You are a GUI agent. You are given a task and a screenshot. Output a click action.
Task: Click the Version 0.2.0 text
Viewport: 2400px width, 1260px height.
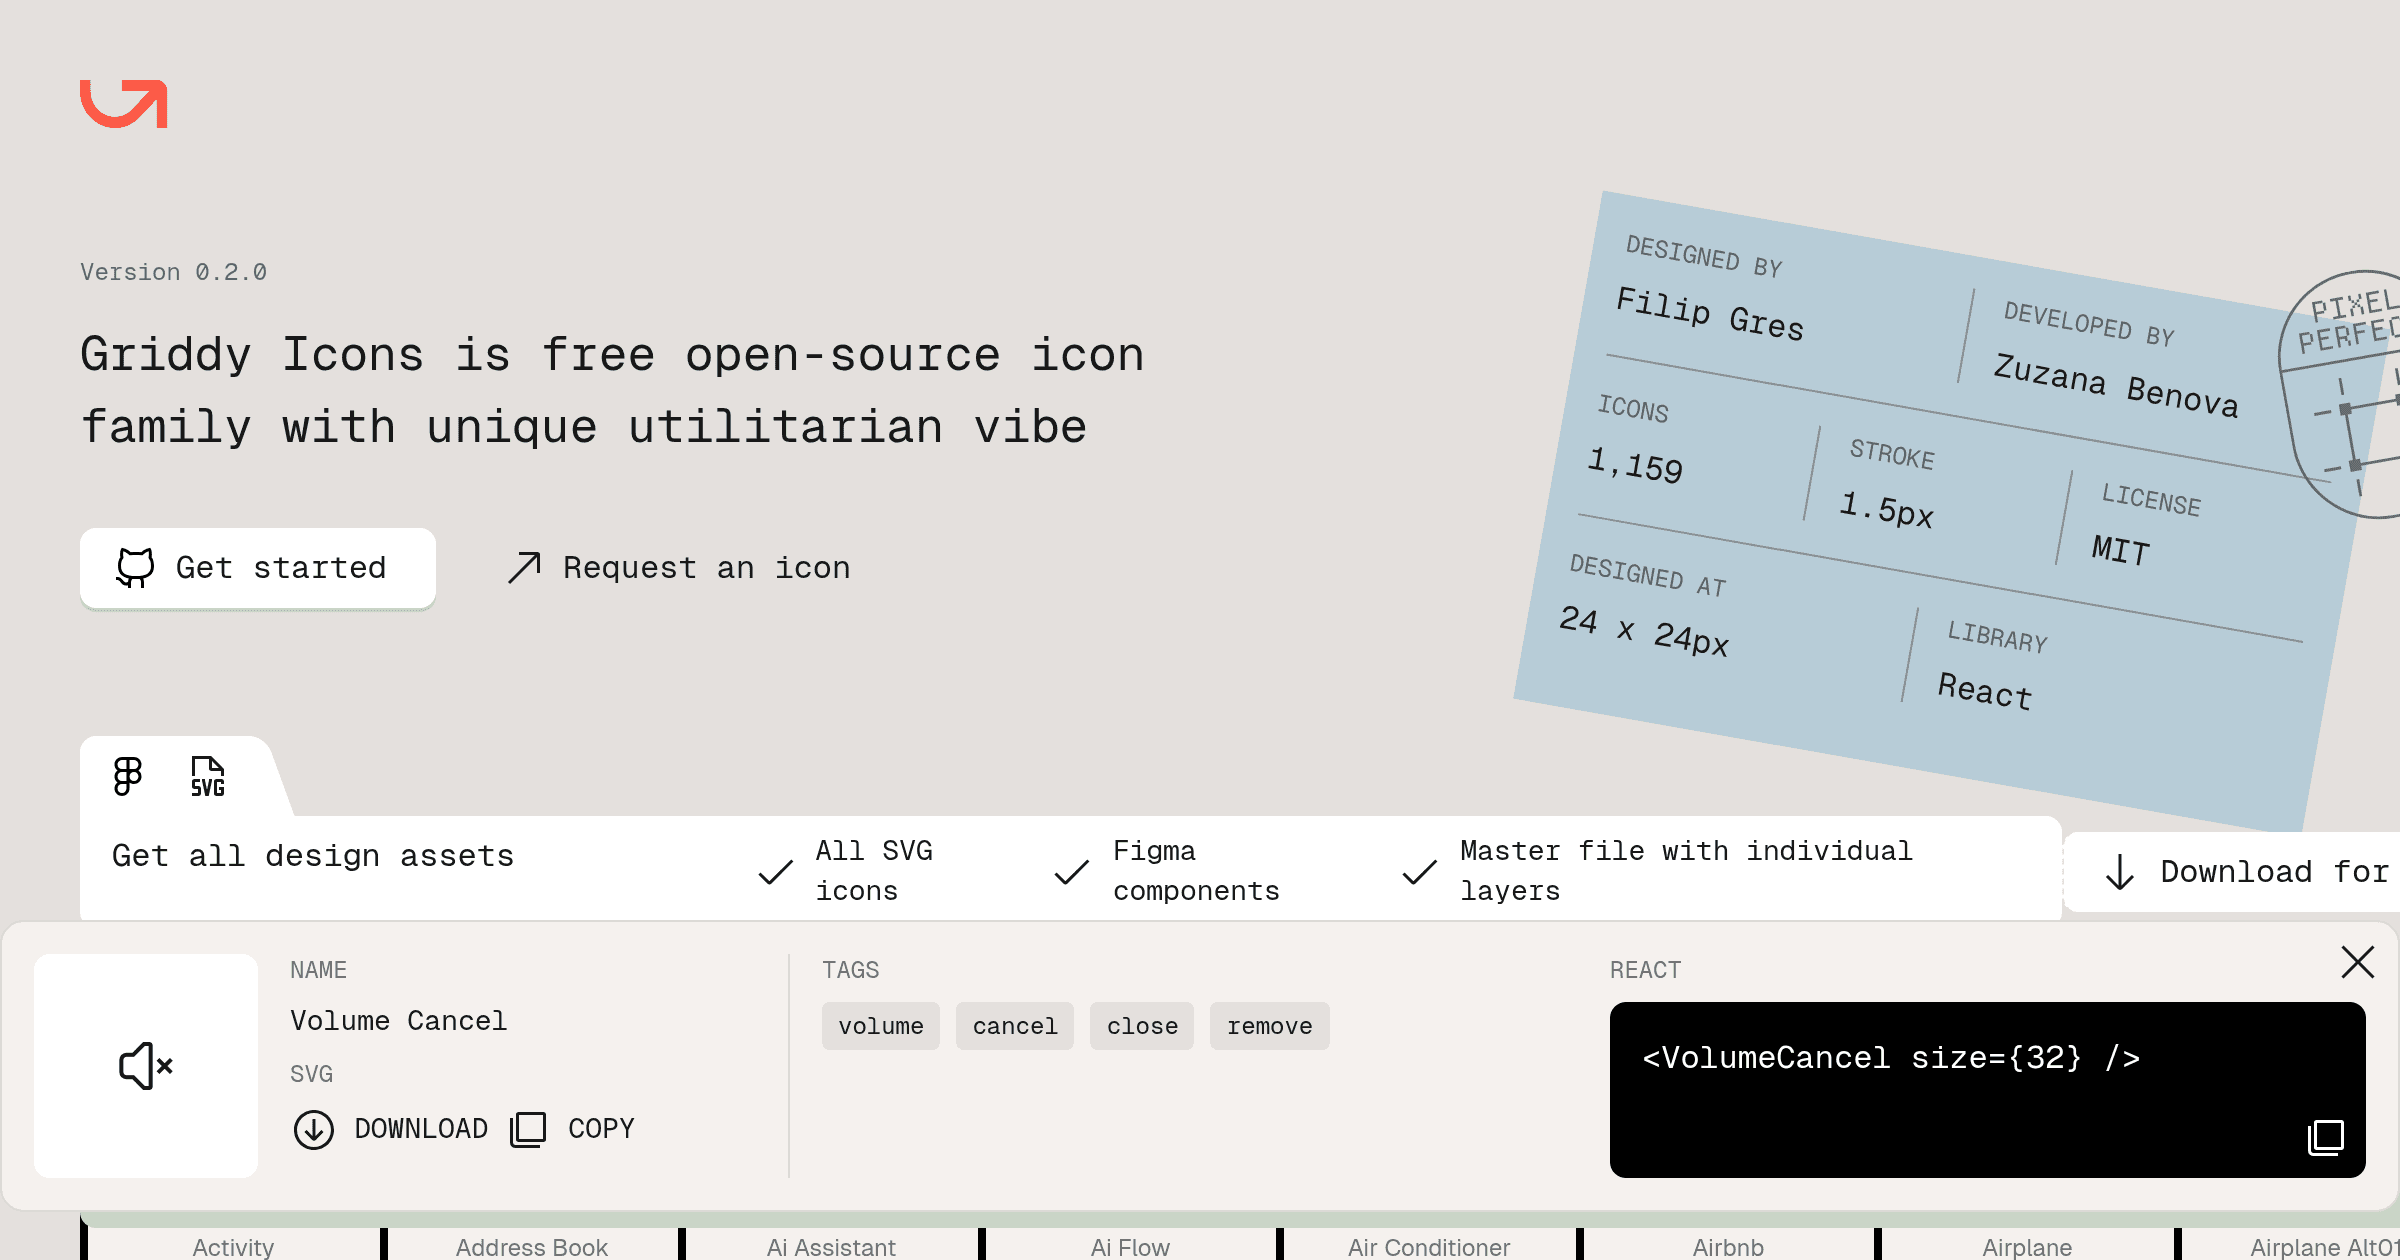pyautogui.click(x=173, y=272)
